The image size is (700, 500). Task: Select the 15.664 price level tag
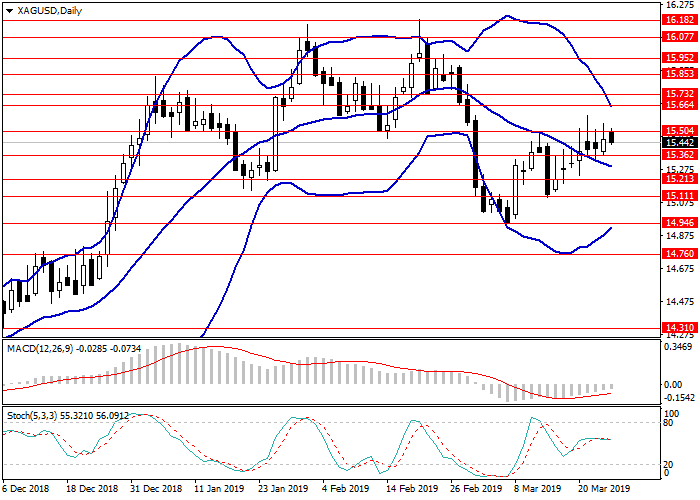[x=679, y=106]
